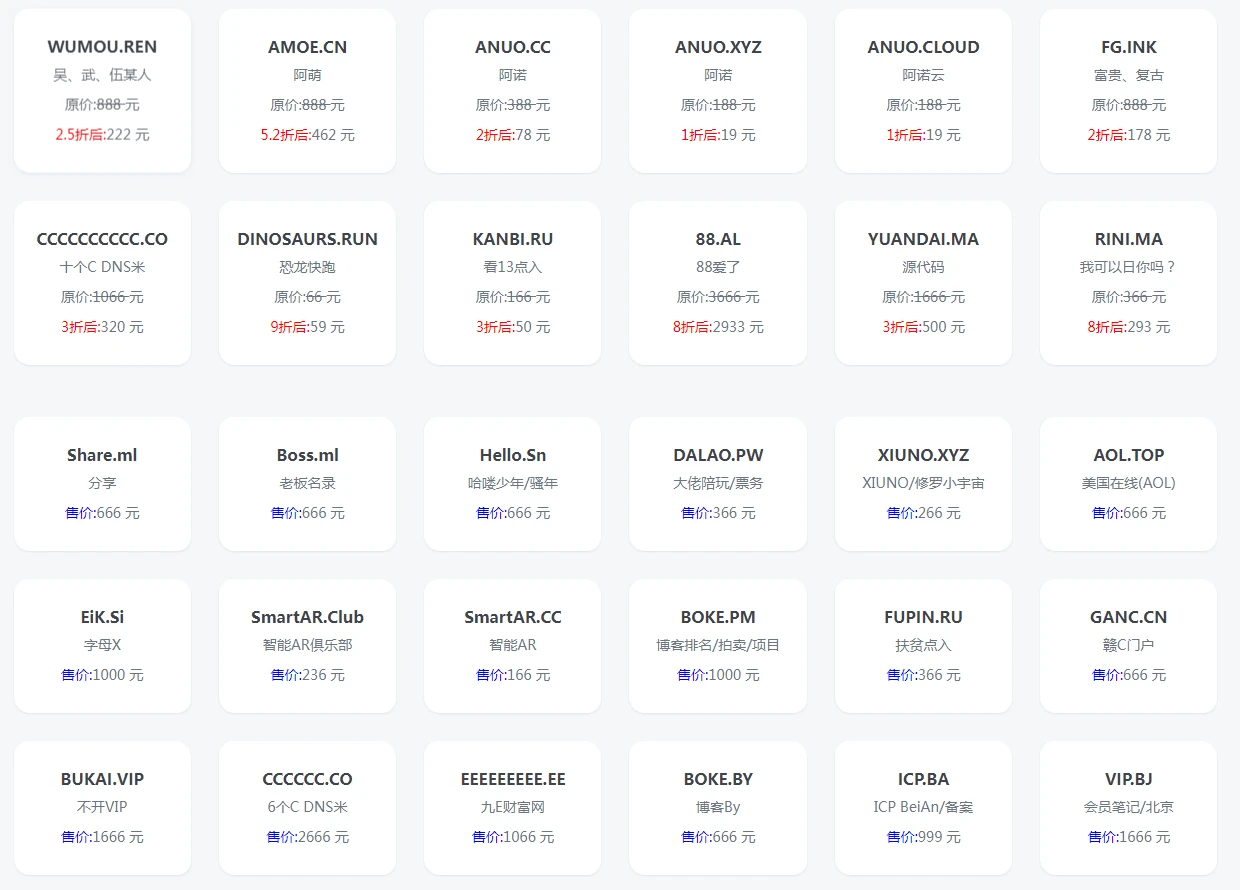Open the FG.INK domain listing
Viewport: 1240px width, 890px height.
(x=1128, y=91)
